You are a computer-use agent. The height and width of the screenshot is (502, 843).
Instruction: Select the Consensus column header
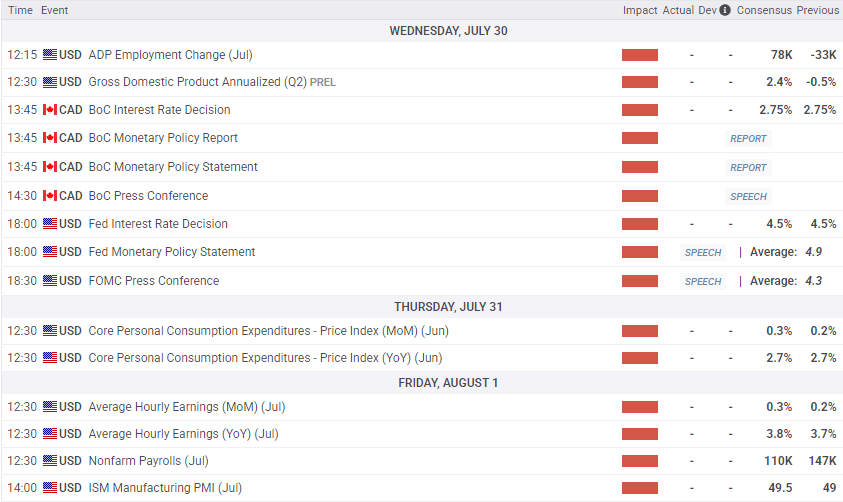click(764, 10)
